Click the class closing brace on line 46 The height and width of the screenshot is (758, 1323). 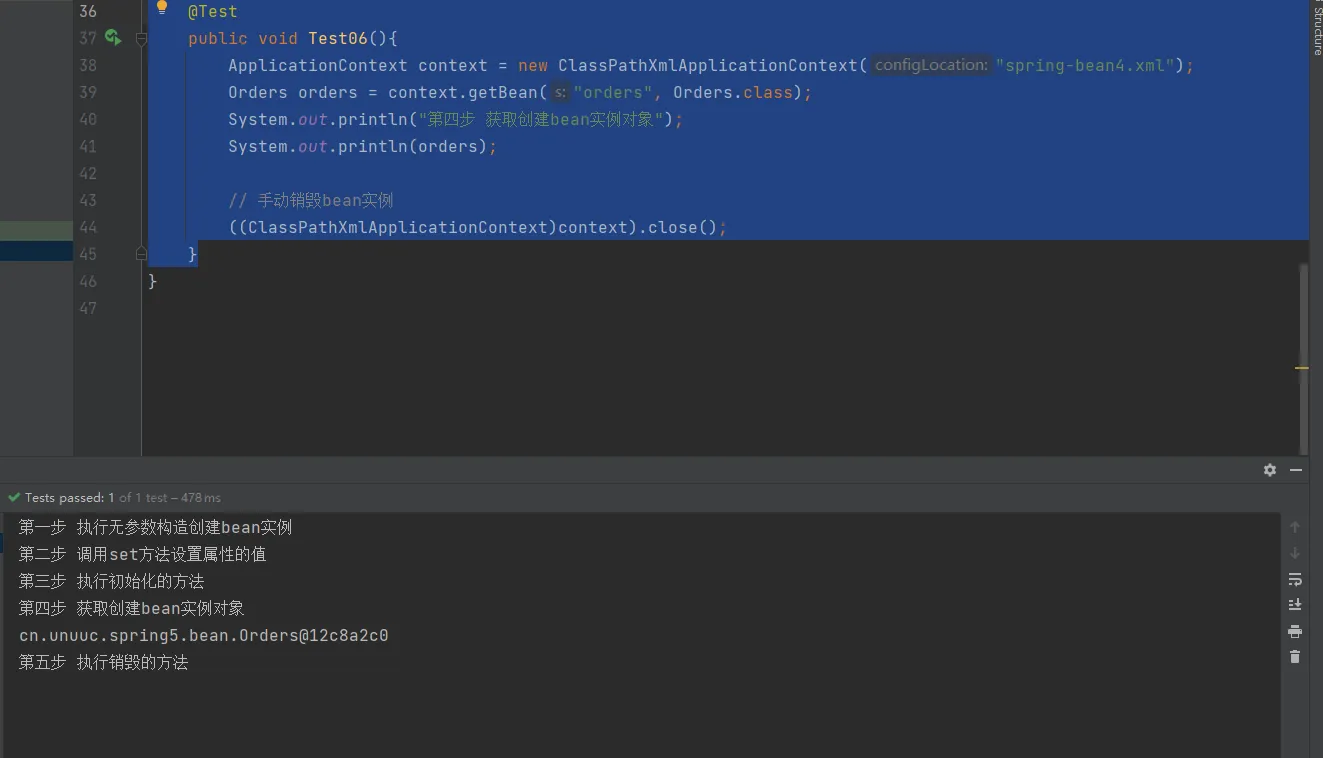pyautogui.click(x=153, y=281)
